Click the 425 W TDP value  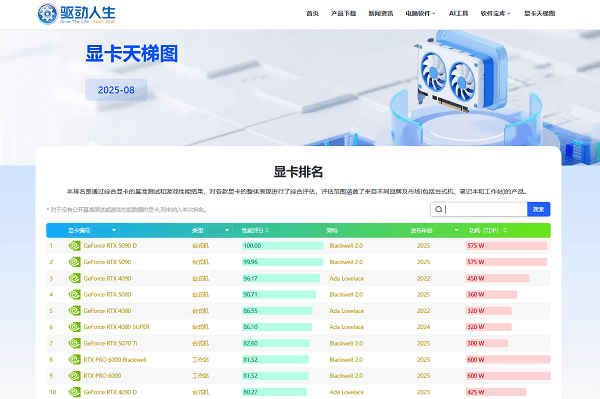click(476, 392)
